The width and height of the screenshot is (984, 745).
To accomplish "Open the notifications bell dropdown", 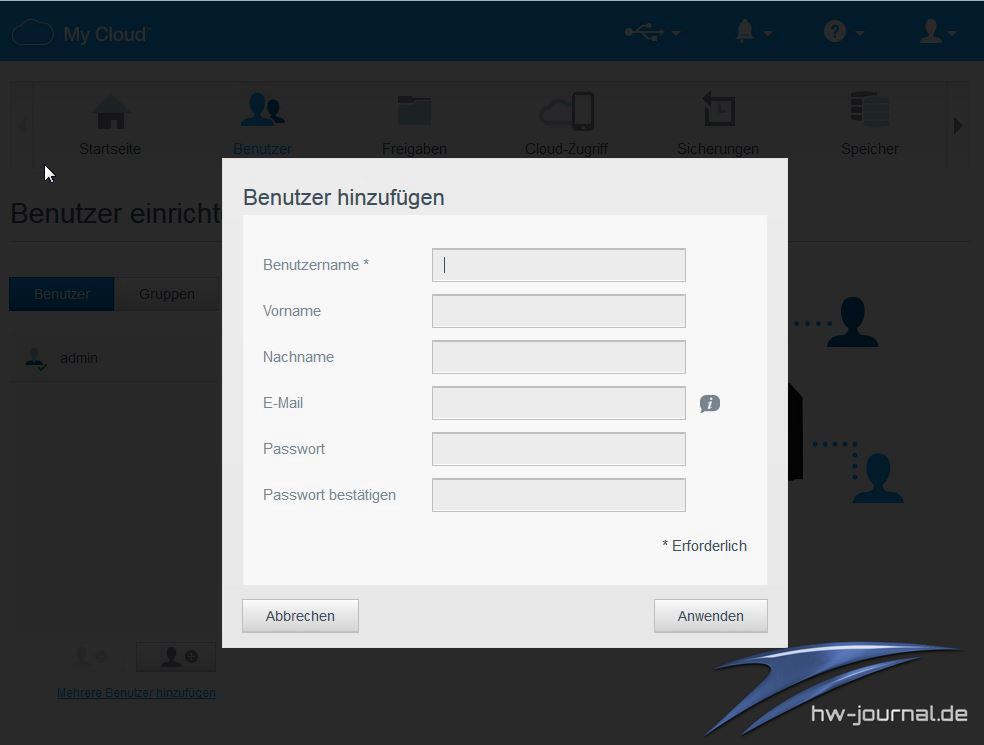I will pyautogui.click(x=753, y=33).
